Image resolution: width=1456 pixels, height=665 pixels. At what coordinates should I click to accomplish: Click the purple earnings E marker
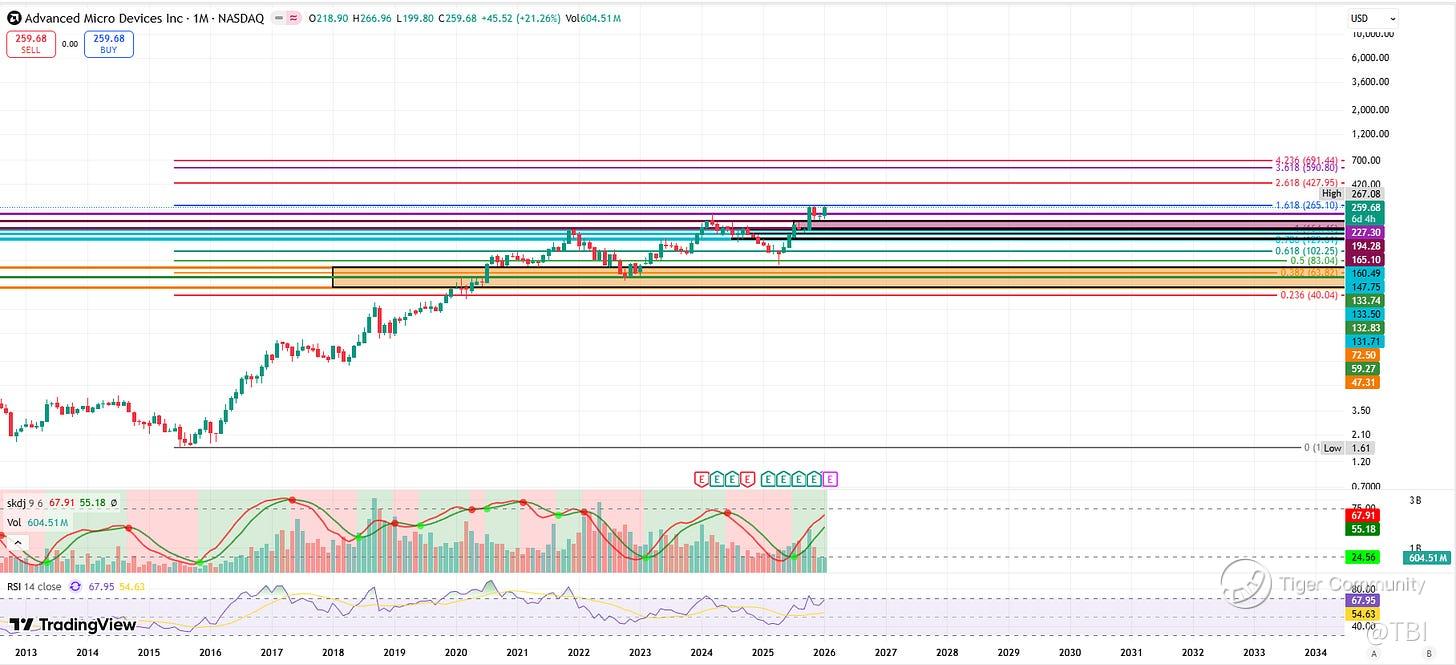(830, 479)
